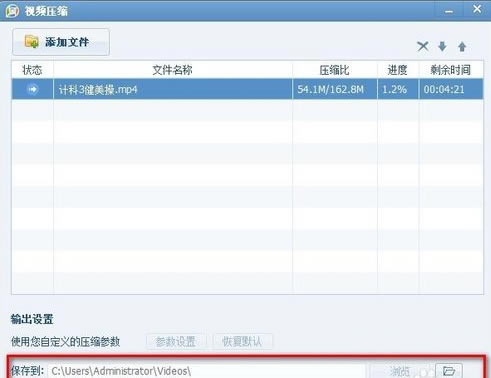
Task: Click the 添加文件 add file button
Action: pos(61,42)
